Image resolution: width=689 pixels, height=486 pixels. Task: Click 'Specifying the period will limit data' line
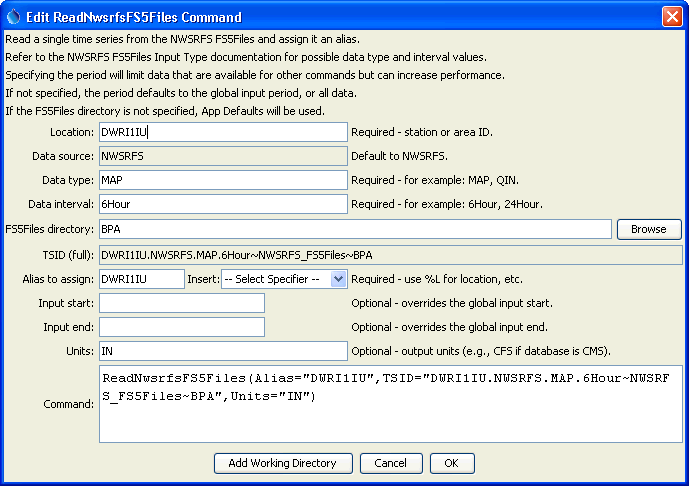point(255,75)
